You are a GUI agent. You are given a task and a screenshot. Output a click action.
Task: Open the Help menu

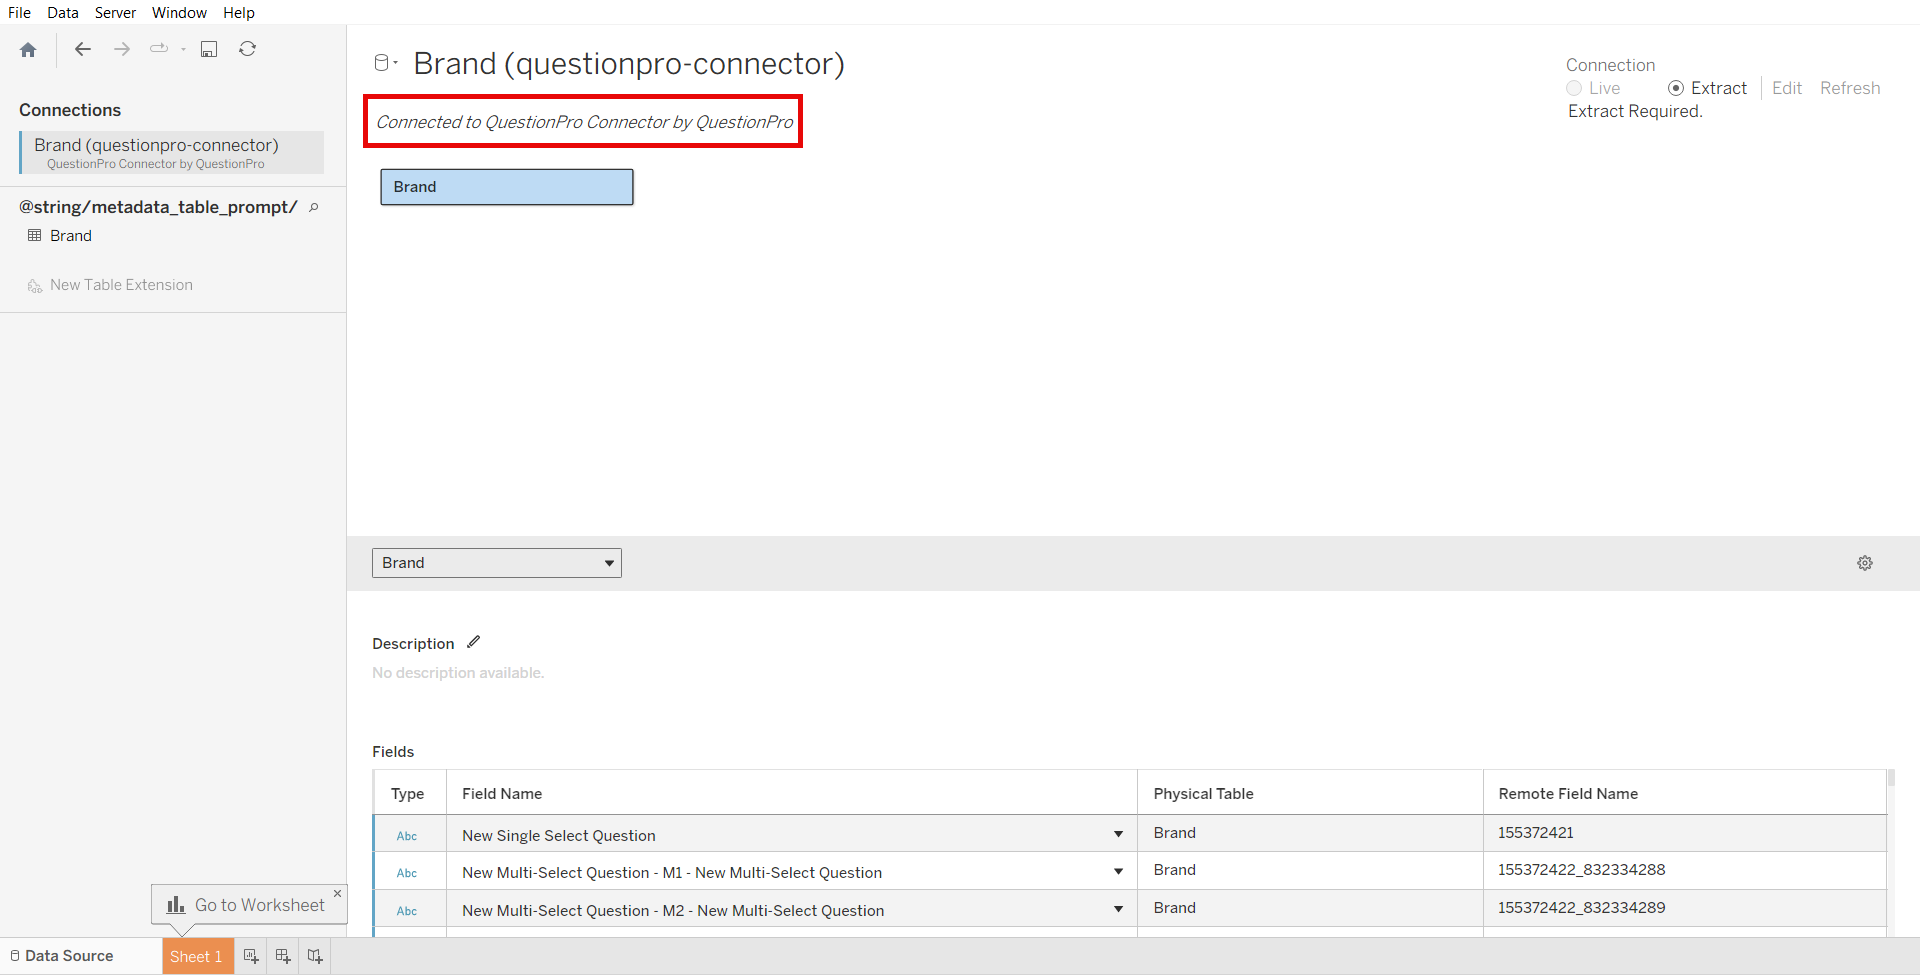tap(239, 13)
